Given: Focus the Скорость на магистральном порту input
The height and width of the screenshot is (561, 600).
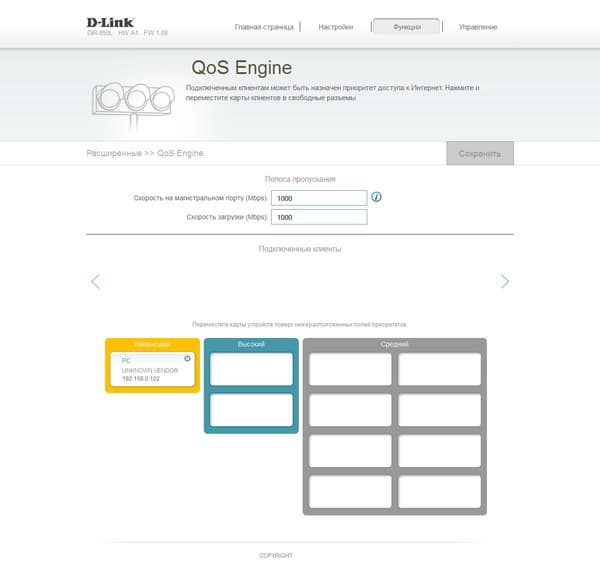Looking at the screenshot, I should [x=319, y=198].
